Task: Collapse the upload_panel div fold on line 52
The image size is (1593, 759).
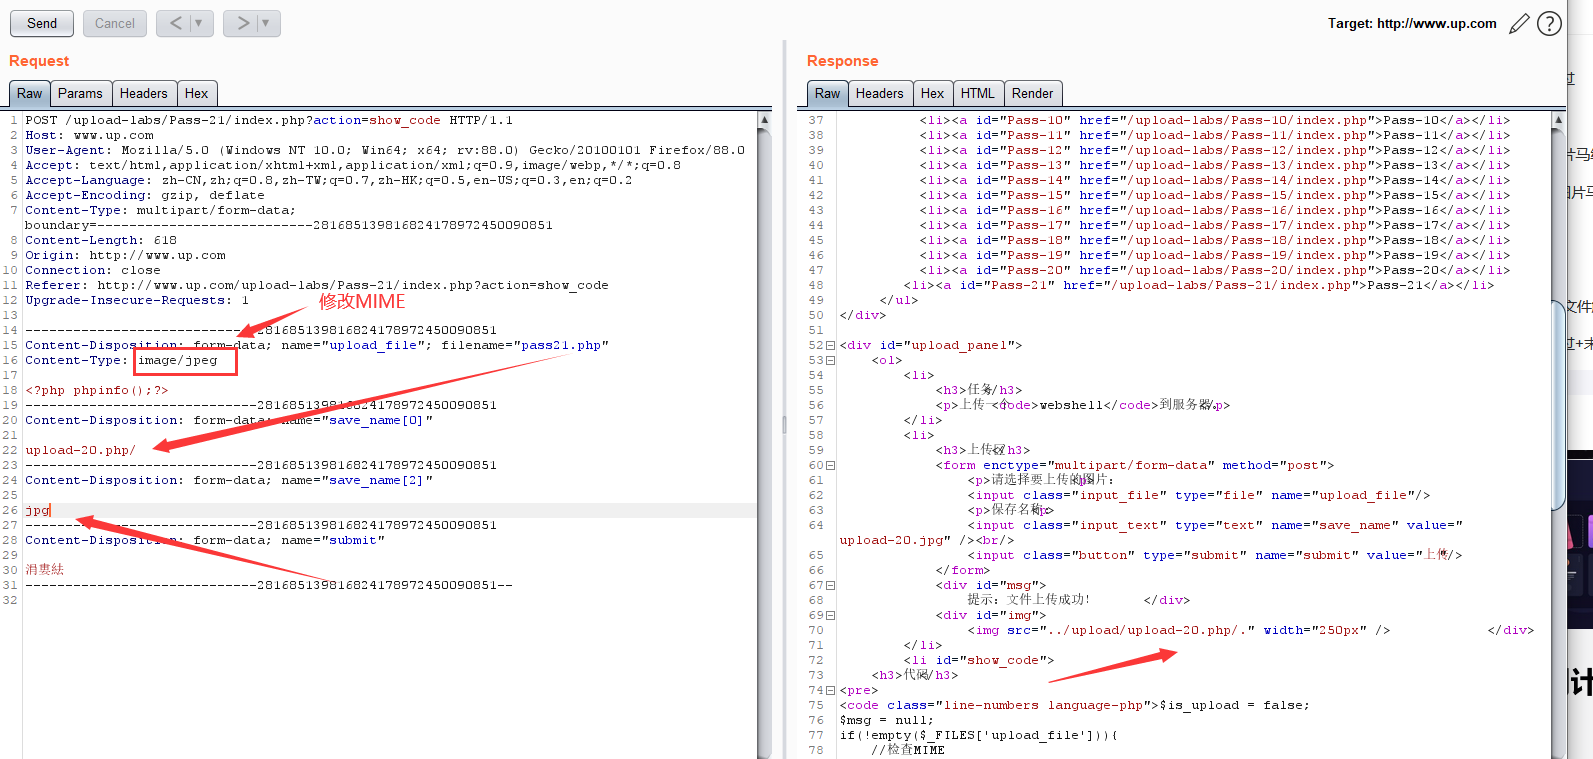Action: coord(831,345)
